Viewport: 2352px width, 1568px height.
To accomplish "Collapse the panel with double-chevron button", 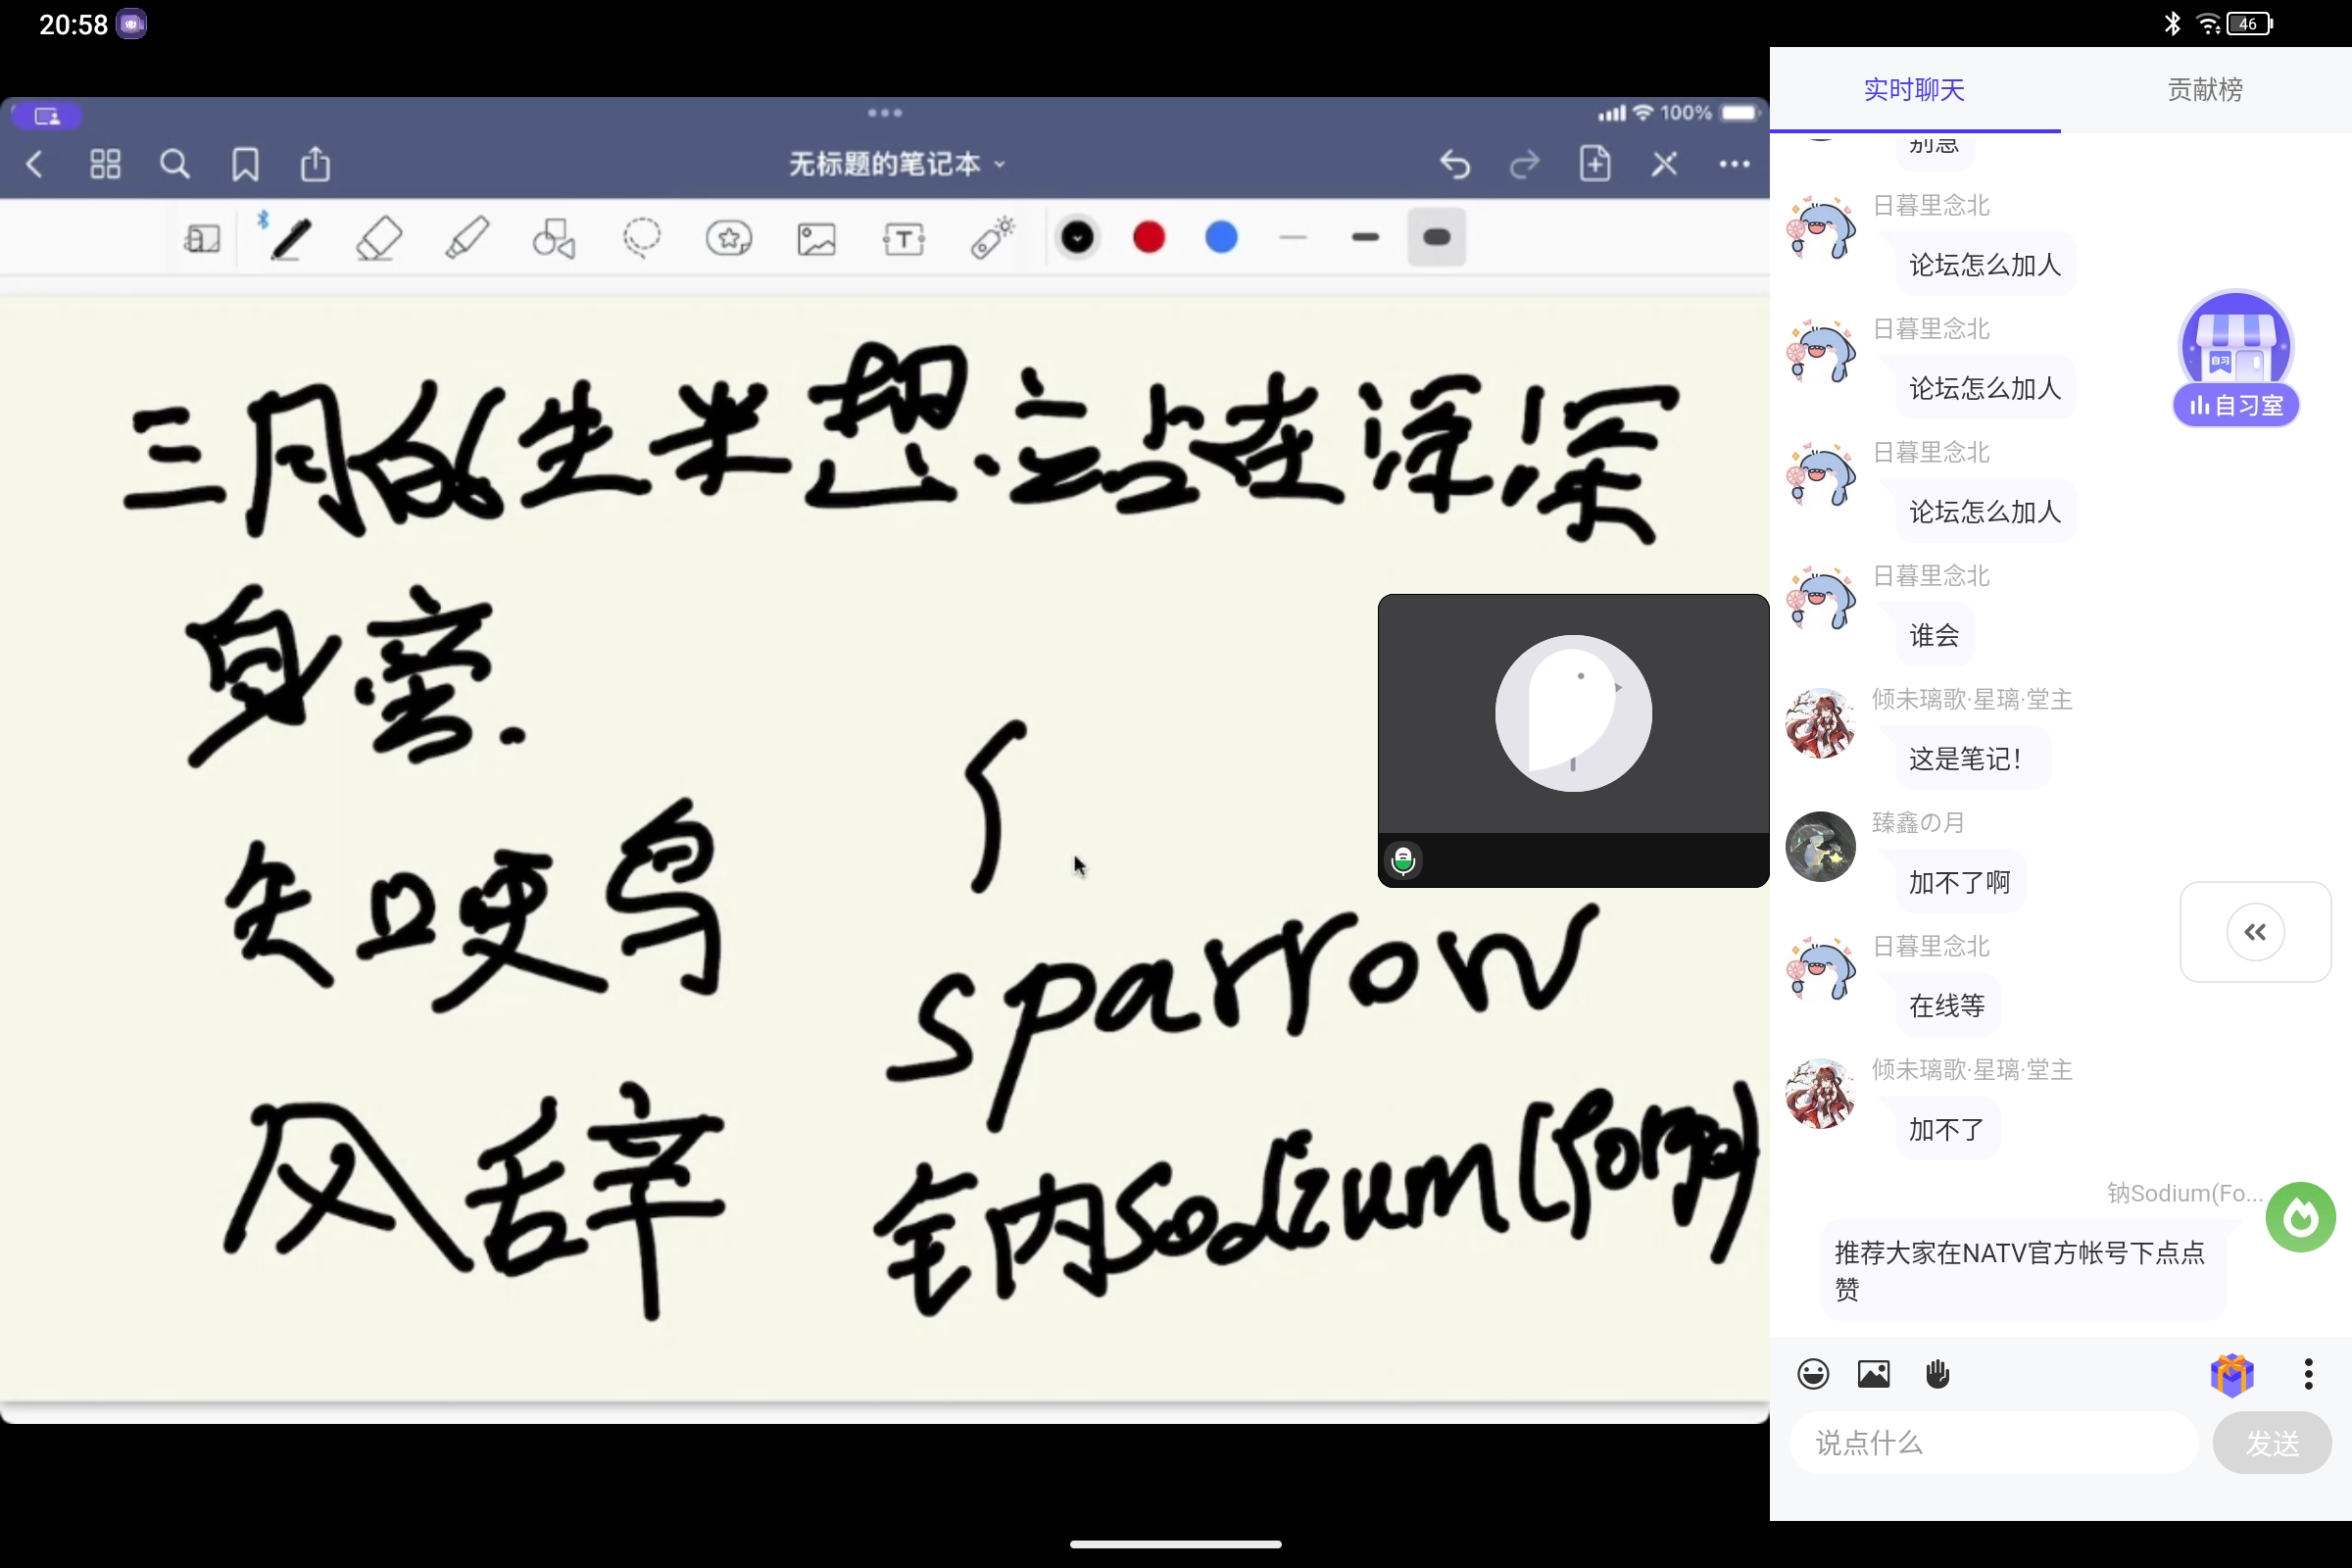I will click(2255, 932).
